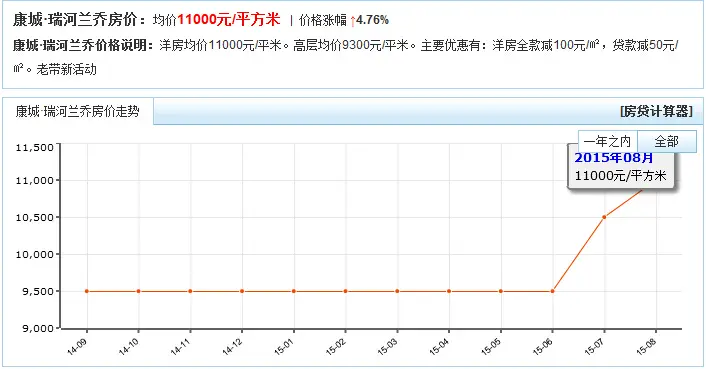Screen dimensions: 706x369
Task: Switch chart range to 全部
Action: [667, 142]
